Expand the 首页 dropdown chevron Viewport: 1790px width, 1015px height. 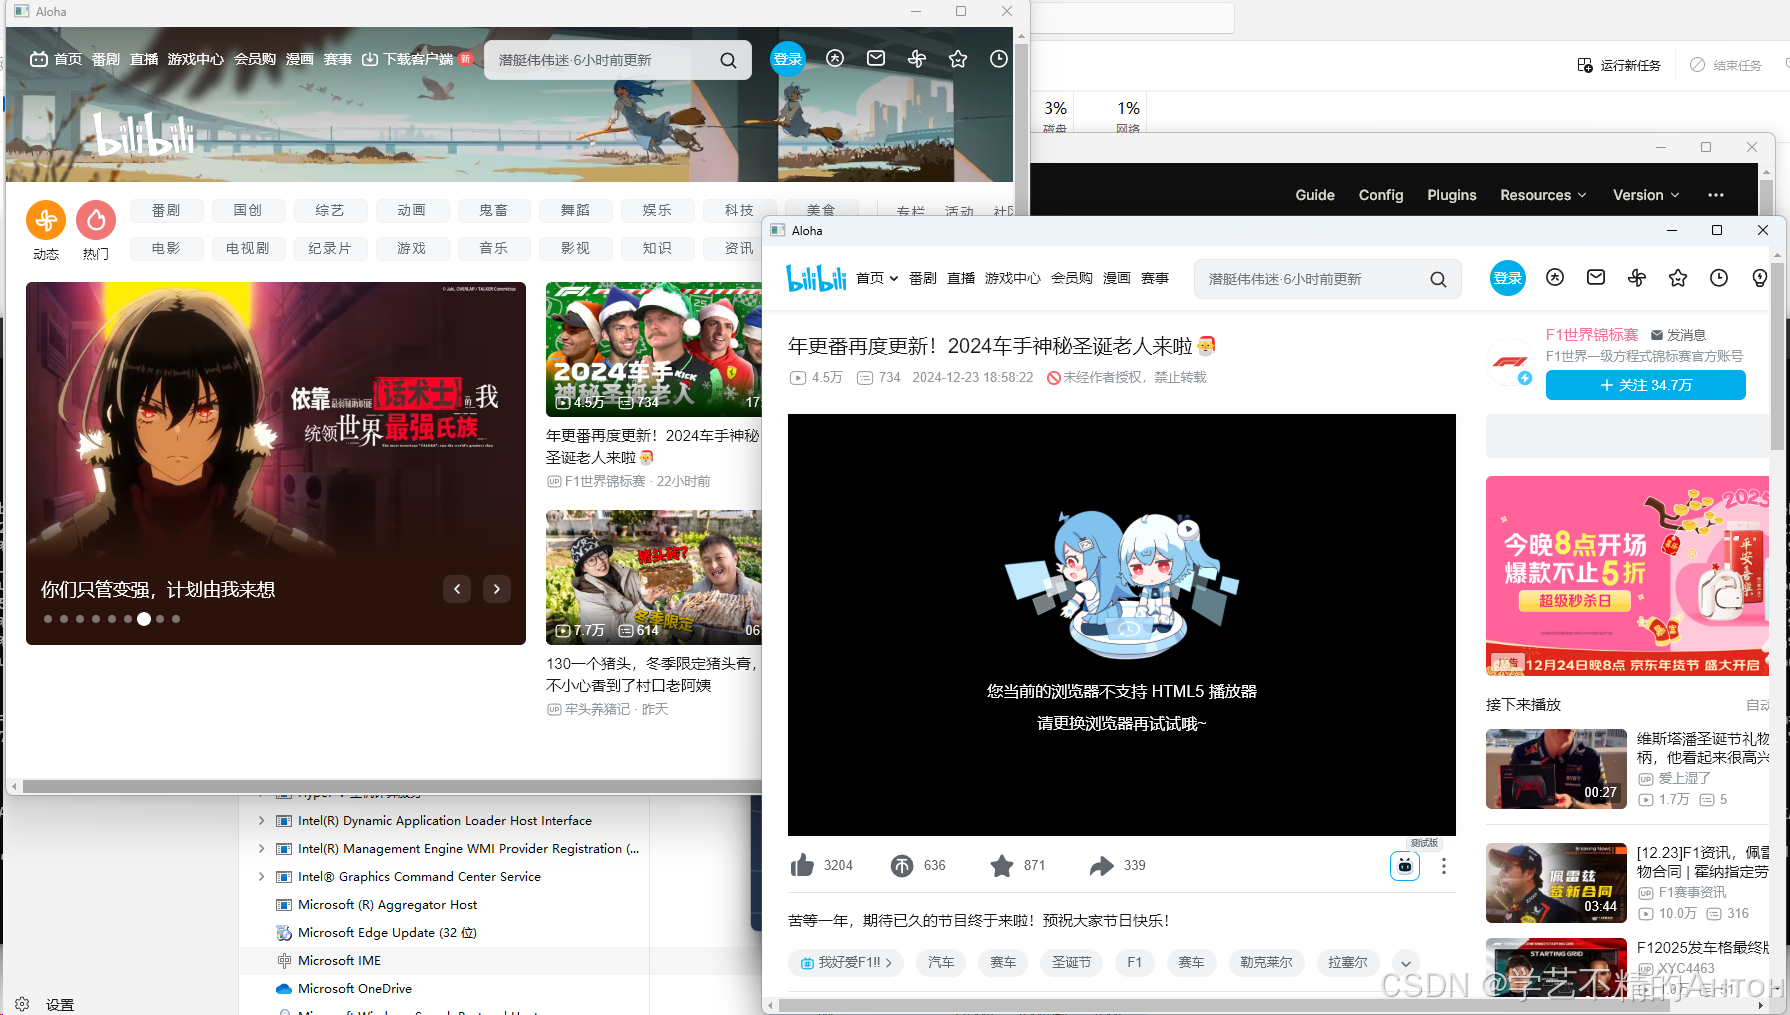[x=895, y=279]
